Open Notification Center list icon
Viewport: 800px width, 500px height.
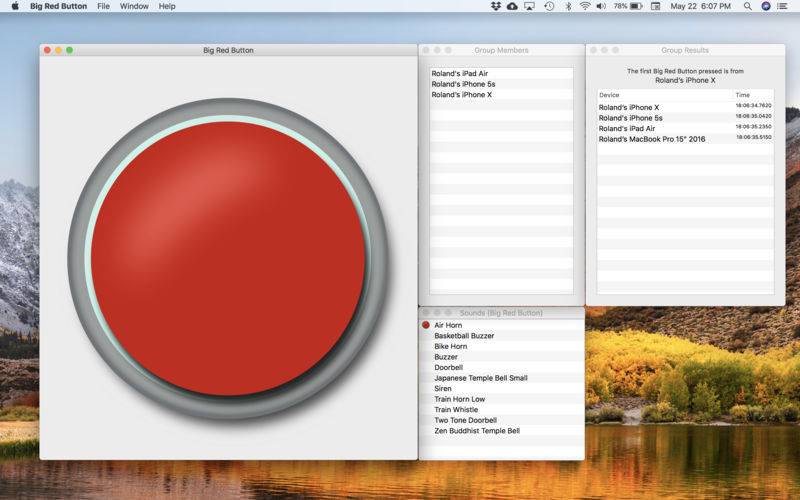[782, 6]
